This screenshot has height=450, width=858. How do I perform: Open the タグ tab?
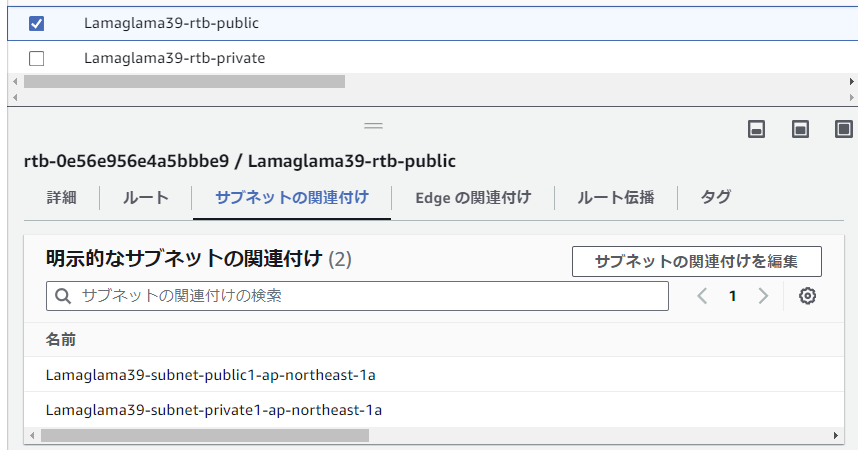pyautogui.click(x=716, y=198)
